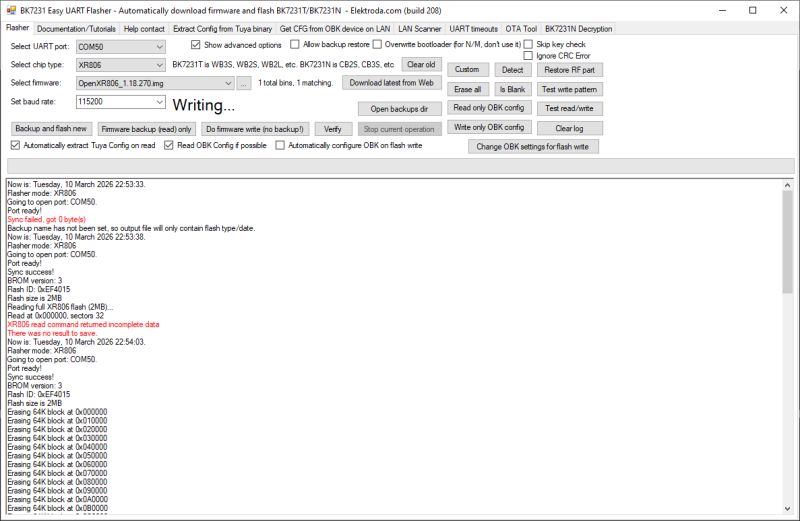Open the Documentation/Tutorials tab
Viewport: 800px width, 521px height.
77,29
